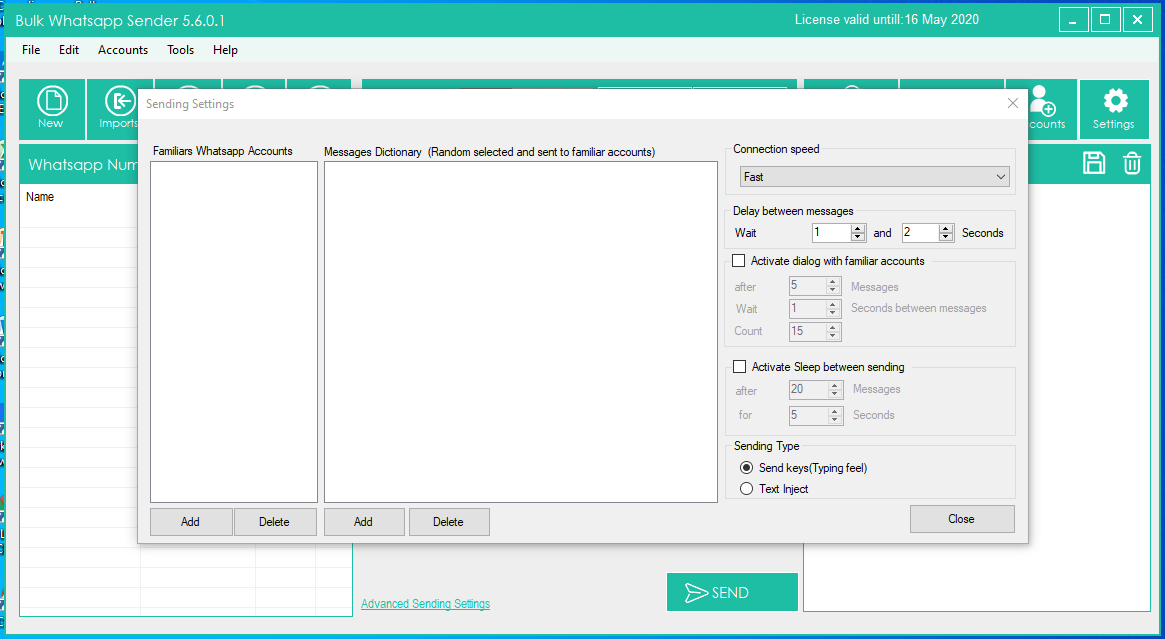Decrease the second delay seconds value
The height and width of the screenshot is (639, 1165).
[946, 238]
